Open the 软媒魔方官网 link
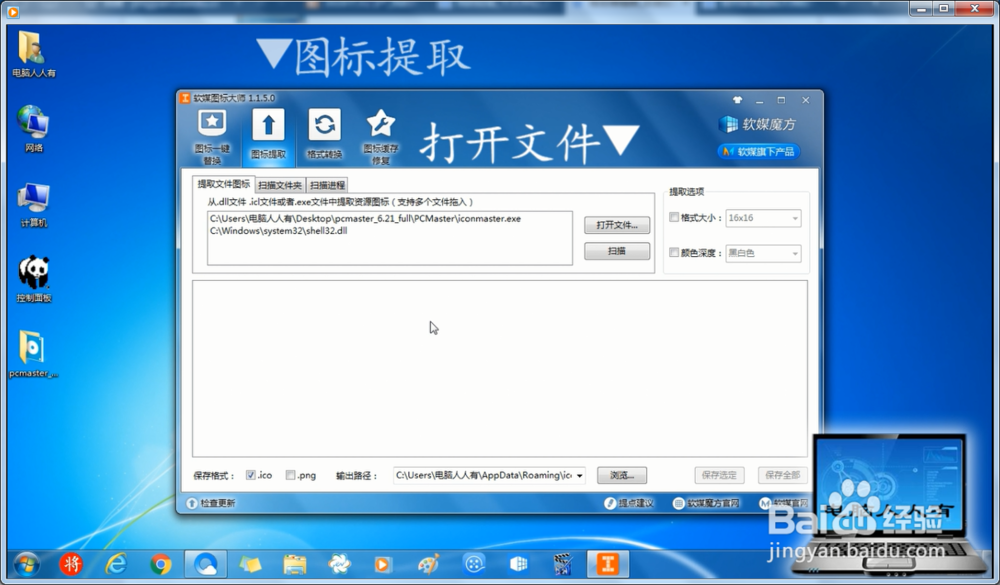 707,503
